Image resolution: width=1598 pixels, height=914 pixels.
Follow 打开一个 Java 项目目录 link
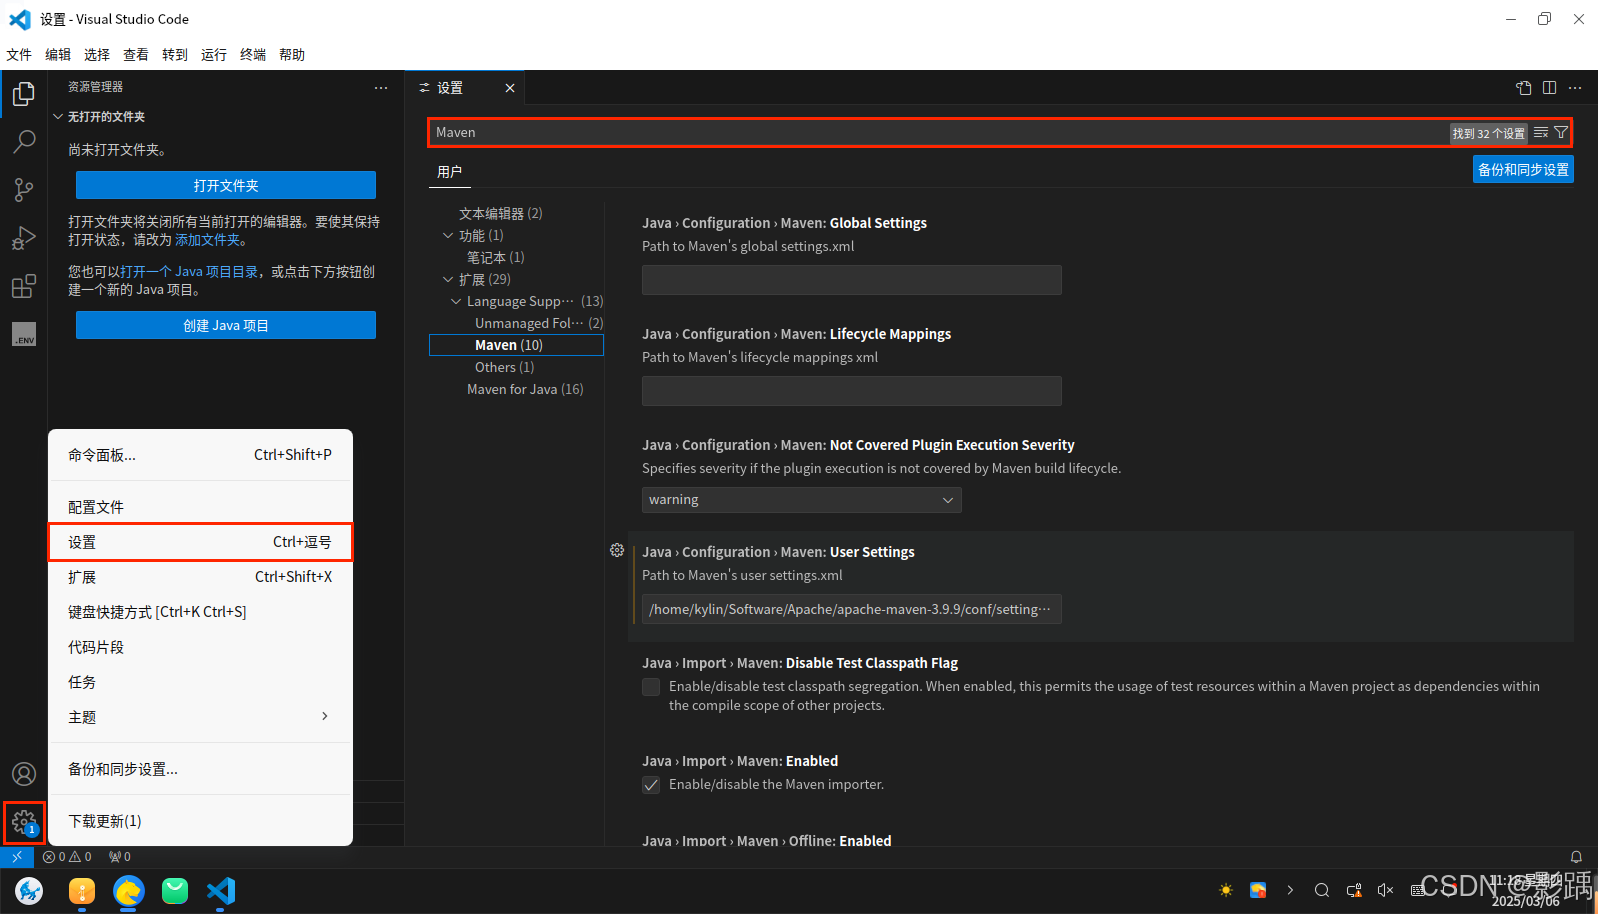(x=189, y=272)
